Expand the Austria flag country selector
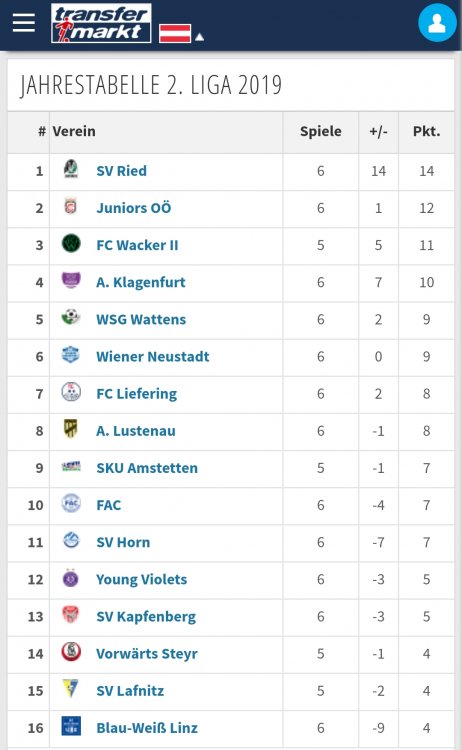This screenshot has height=750, width=462. coord(181,33)
